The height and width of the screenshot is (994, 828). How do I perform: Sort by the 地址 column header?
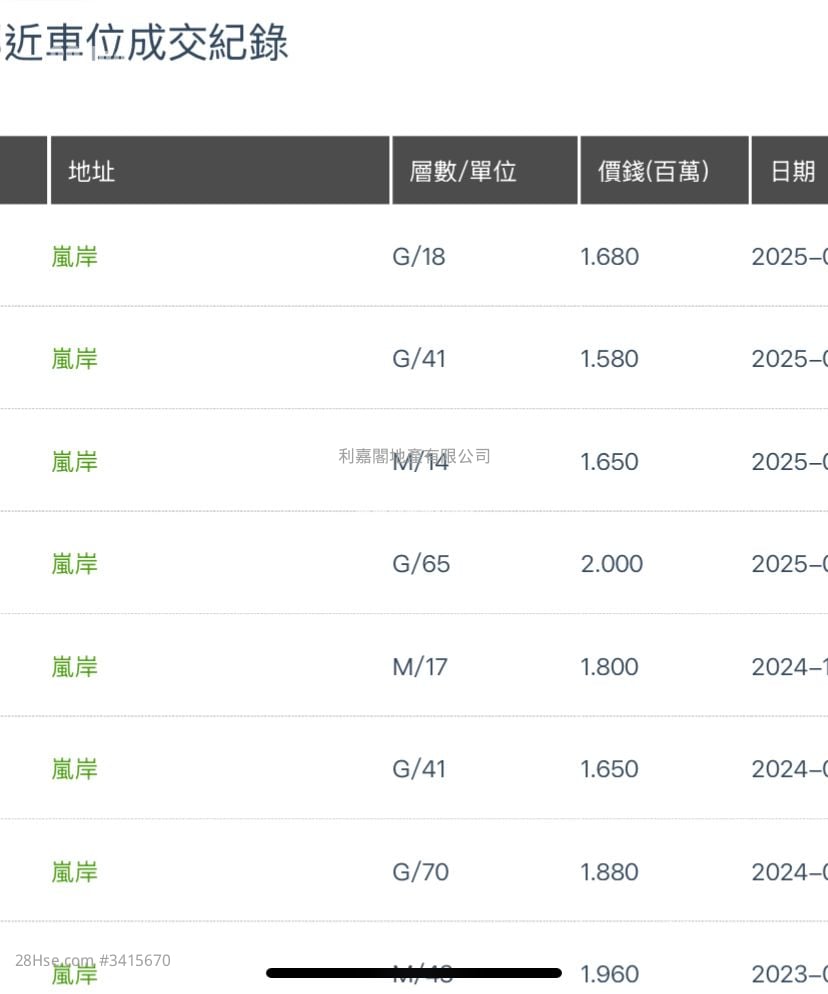coord(220,171)
